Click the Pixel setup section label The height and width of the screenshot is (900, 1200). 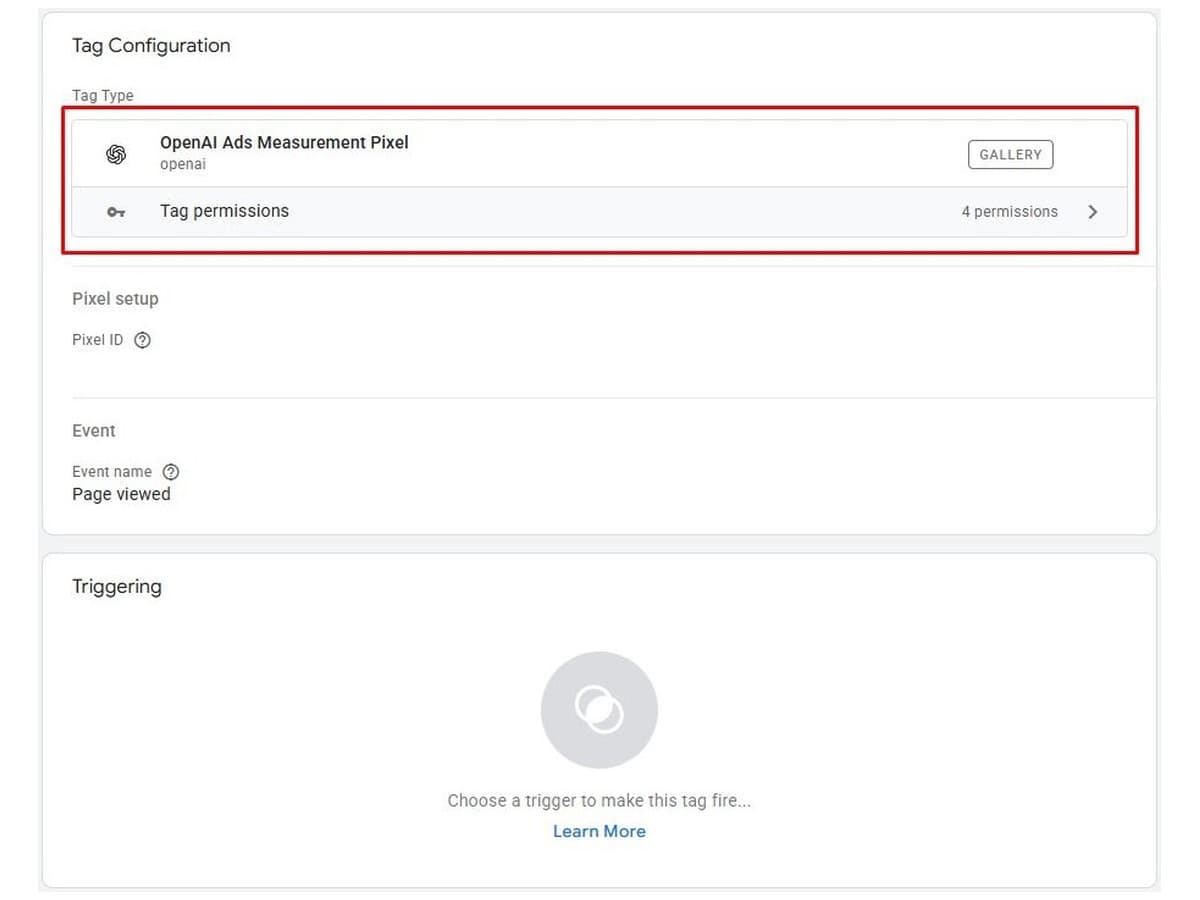click(115, 299)
